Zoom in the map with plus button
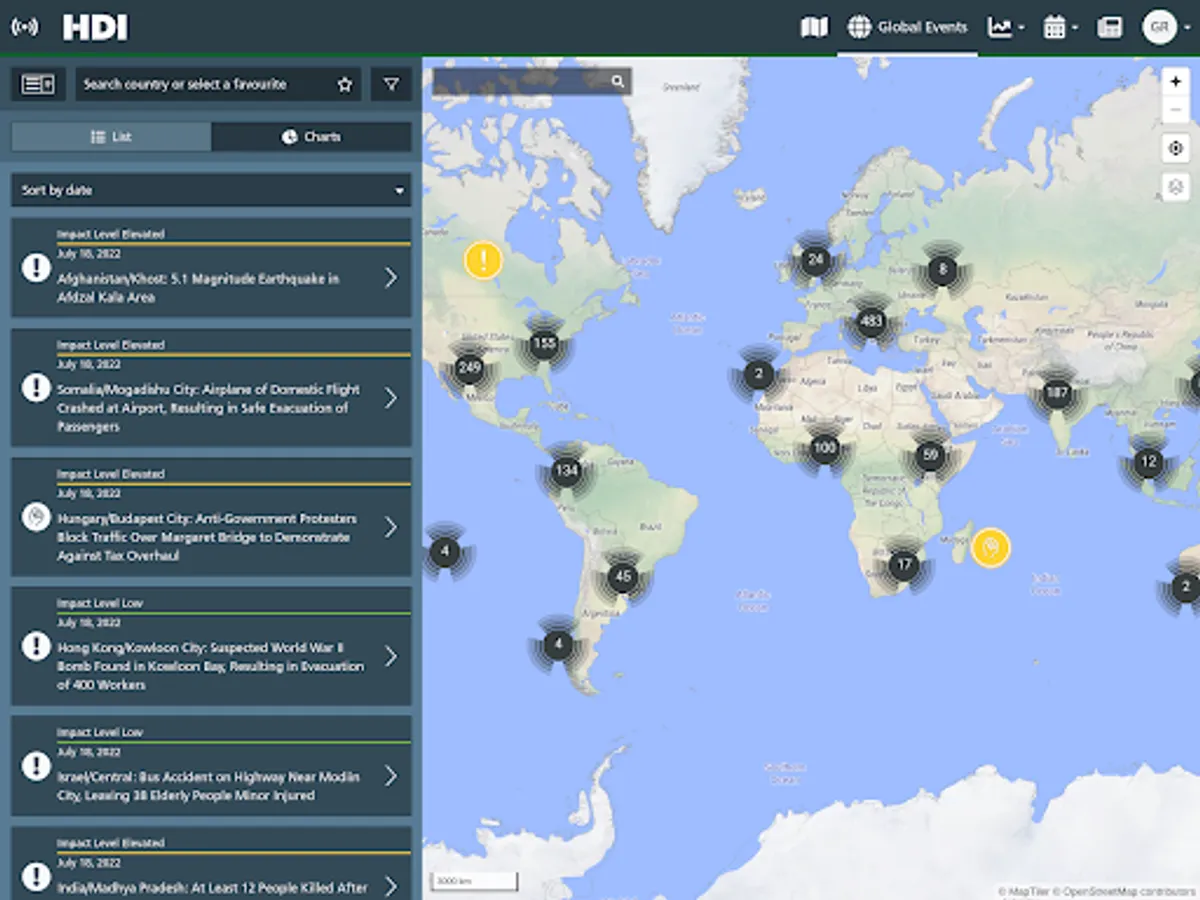Viewport: 1200px width, 900px height. [1175, 82]
